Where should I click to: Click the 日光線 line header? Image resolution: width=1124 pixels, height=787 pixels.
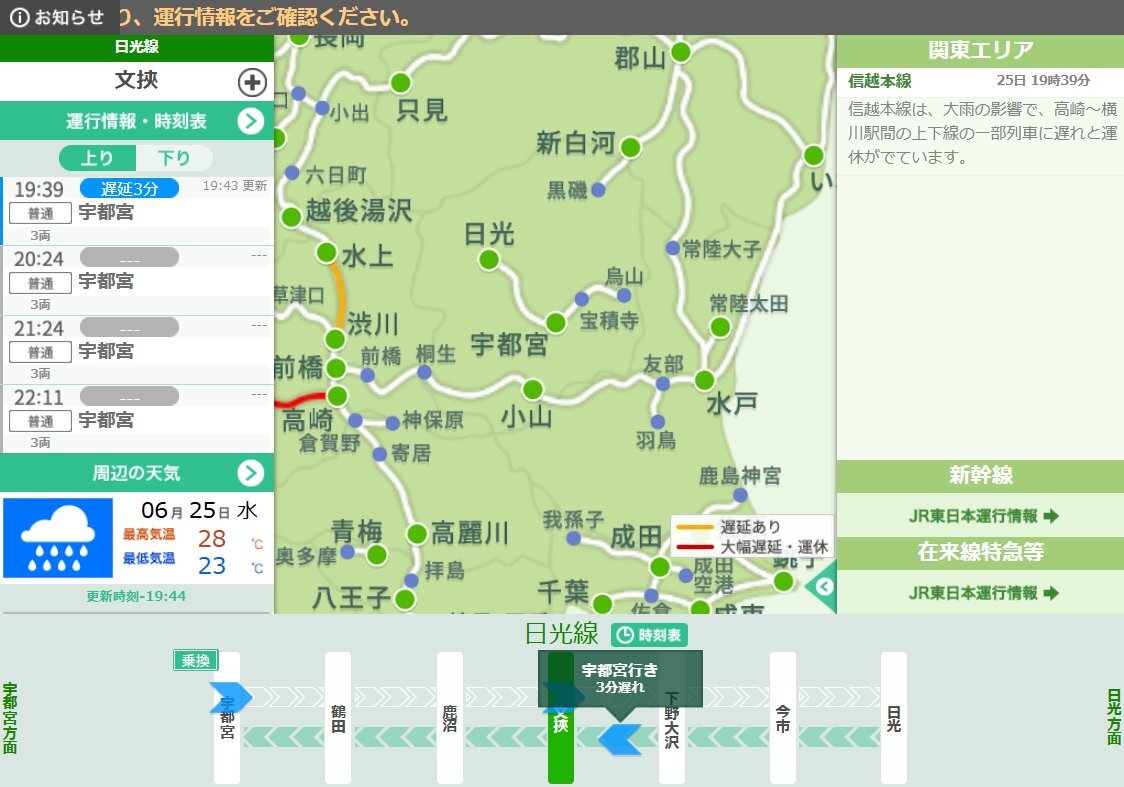tap(136, 47)
